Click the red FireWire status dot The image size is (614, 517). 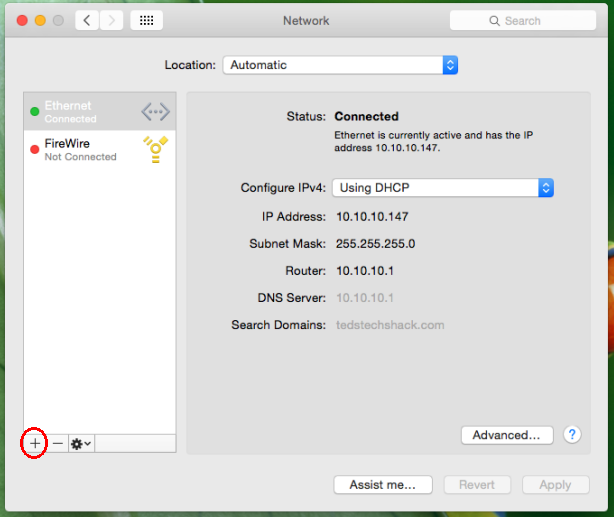tap(35, 149)
